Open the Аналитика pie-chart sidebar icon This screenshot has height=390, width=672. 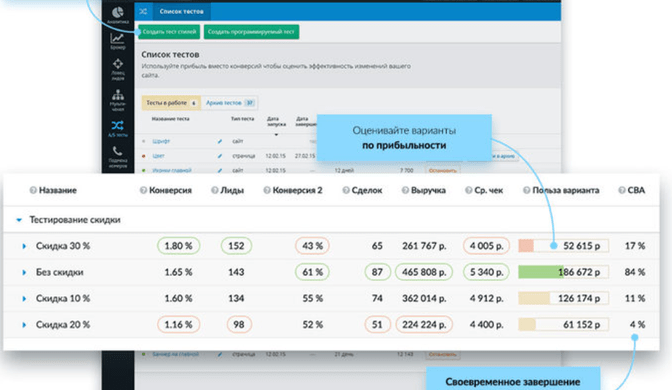pos(118,13)
